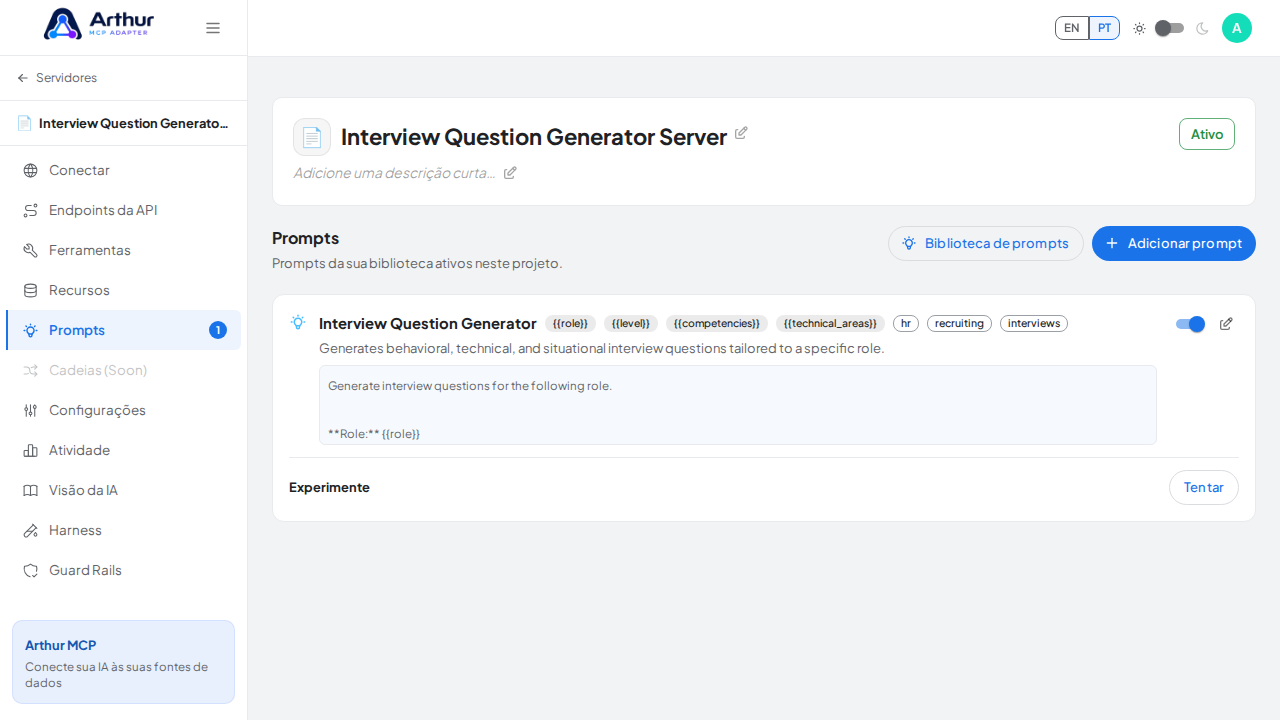
Task: Click the {{technical_areas}} variable tag
Action: [830, 324]
